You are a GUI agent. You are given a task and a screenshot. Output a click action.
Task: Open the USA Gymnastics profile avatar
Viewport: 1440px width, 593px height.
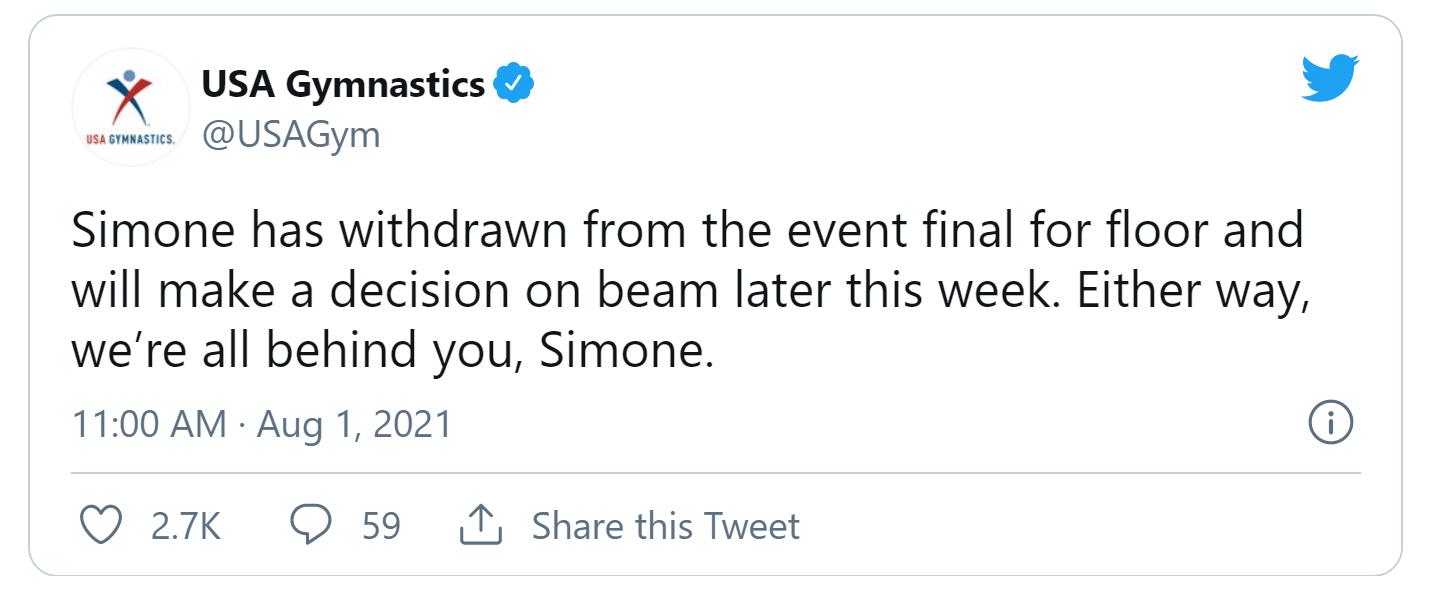pyautogui.click(x=130, y=106)
